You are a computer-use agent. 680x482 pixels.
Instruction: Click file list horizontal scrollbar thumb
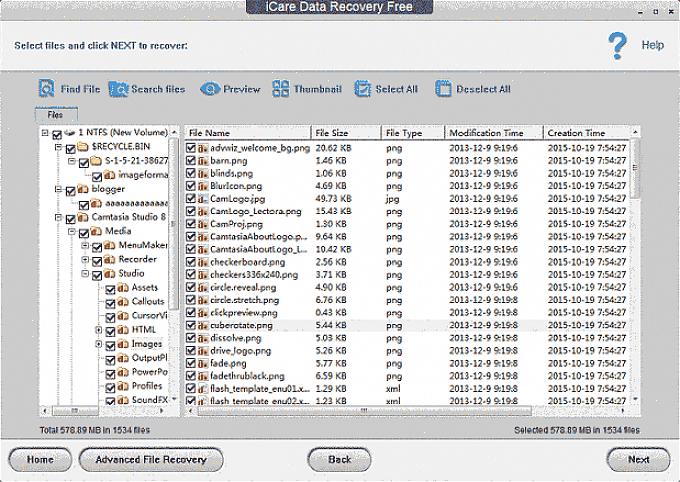click(364, 410)
